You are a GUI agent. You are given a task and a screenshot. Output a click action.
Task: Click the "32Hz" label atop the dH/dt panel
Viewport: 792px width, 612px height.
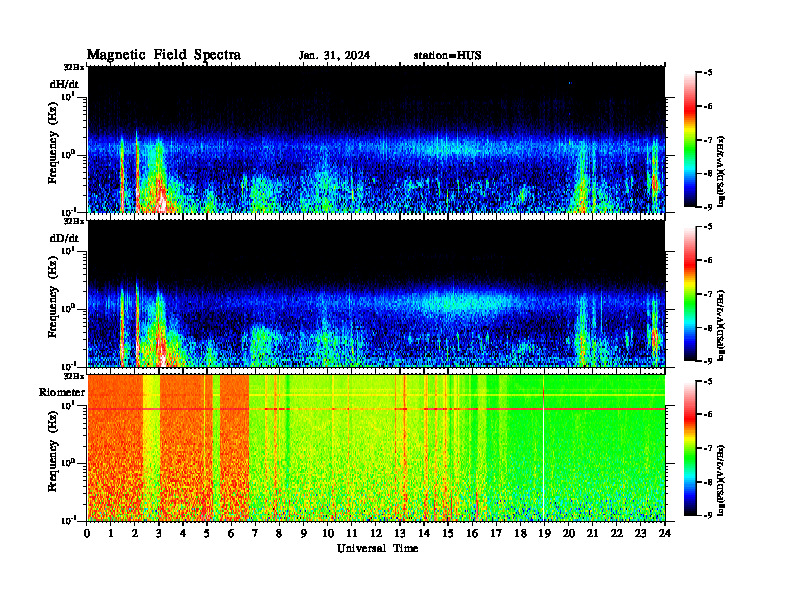point(74,67)
